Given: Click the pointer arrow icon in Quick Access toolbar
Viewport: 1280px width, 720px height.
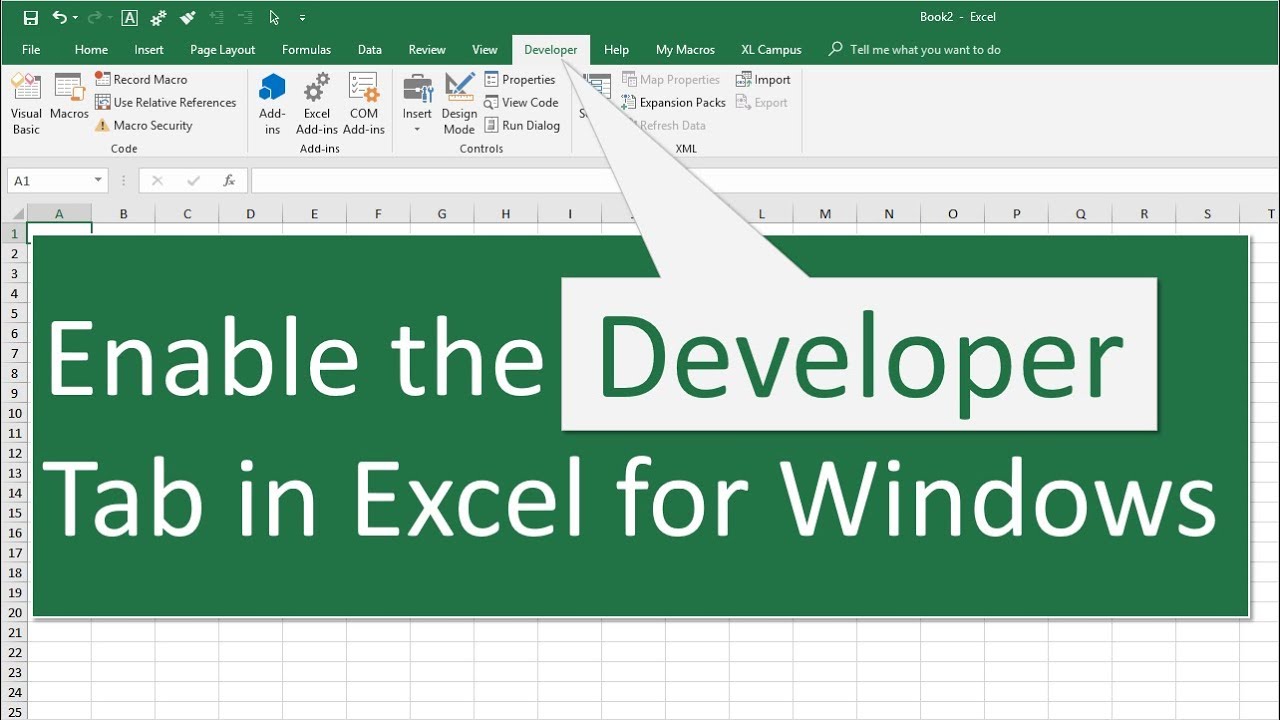Looking at the screenshot, I should coord(274,17).
